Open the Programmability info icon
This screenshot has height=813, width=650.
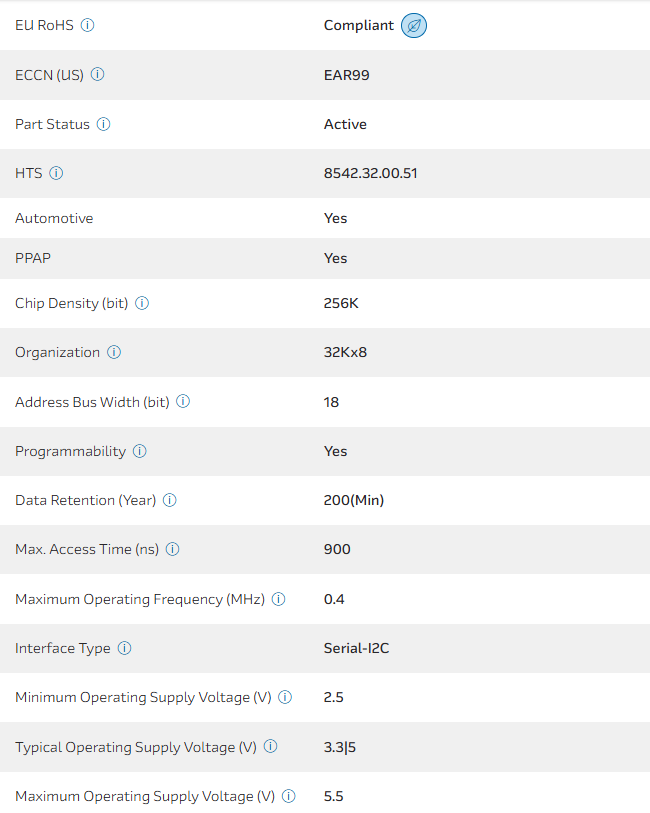[139, 451]
